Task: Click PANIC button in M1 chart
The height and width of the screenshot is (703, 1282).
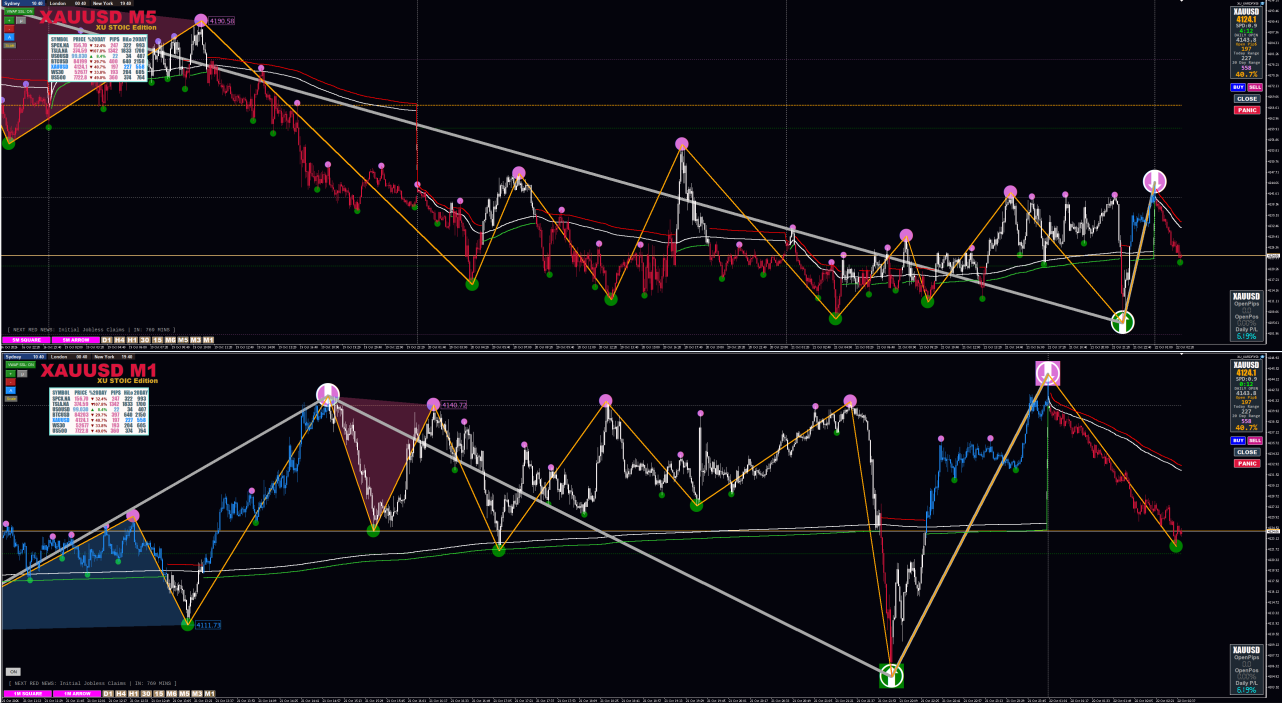Action: tap(1247, 463)
